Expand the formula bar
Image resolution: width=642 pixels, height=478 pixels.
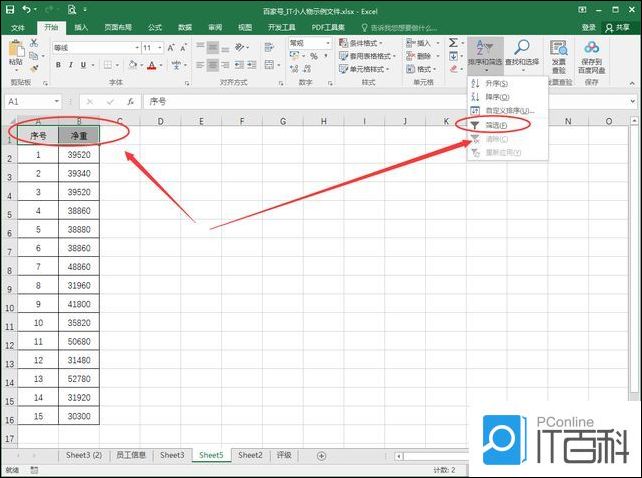pos(633,101)
